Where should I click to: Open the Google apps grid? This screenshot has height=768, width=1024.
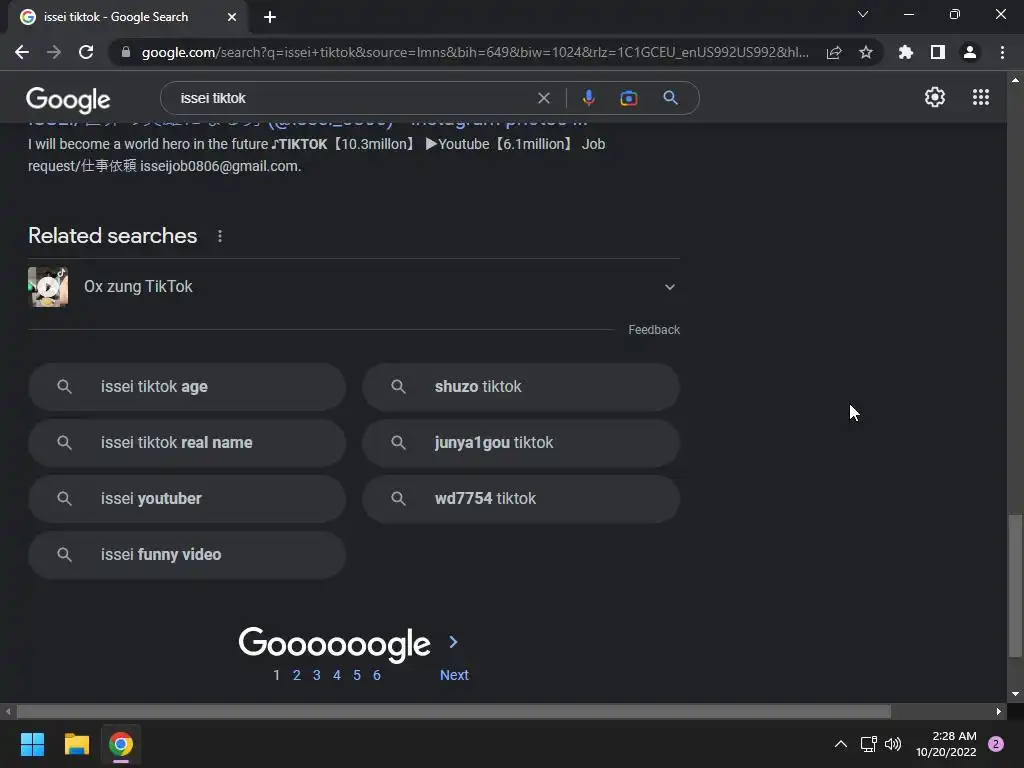pyautogui.click(x=980, y=97)
